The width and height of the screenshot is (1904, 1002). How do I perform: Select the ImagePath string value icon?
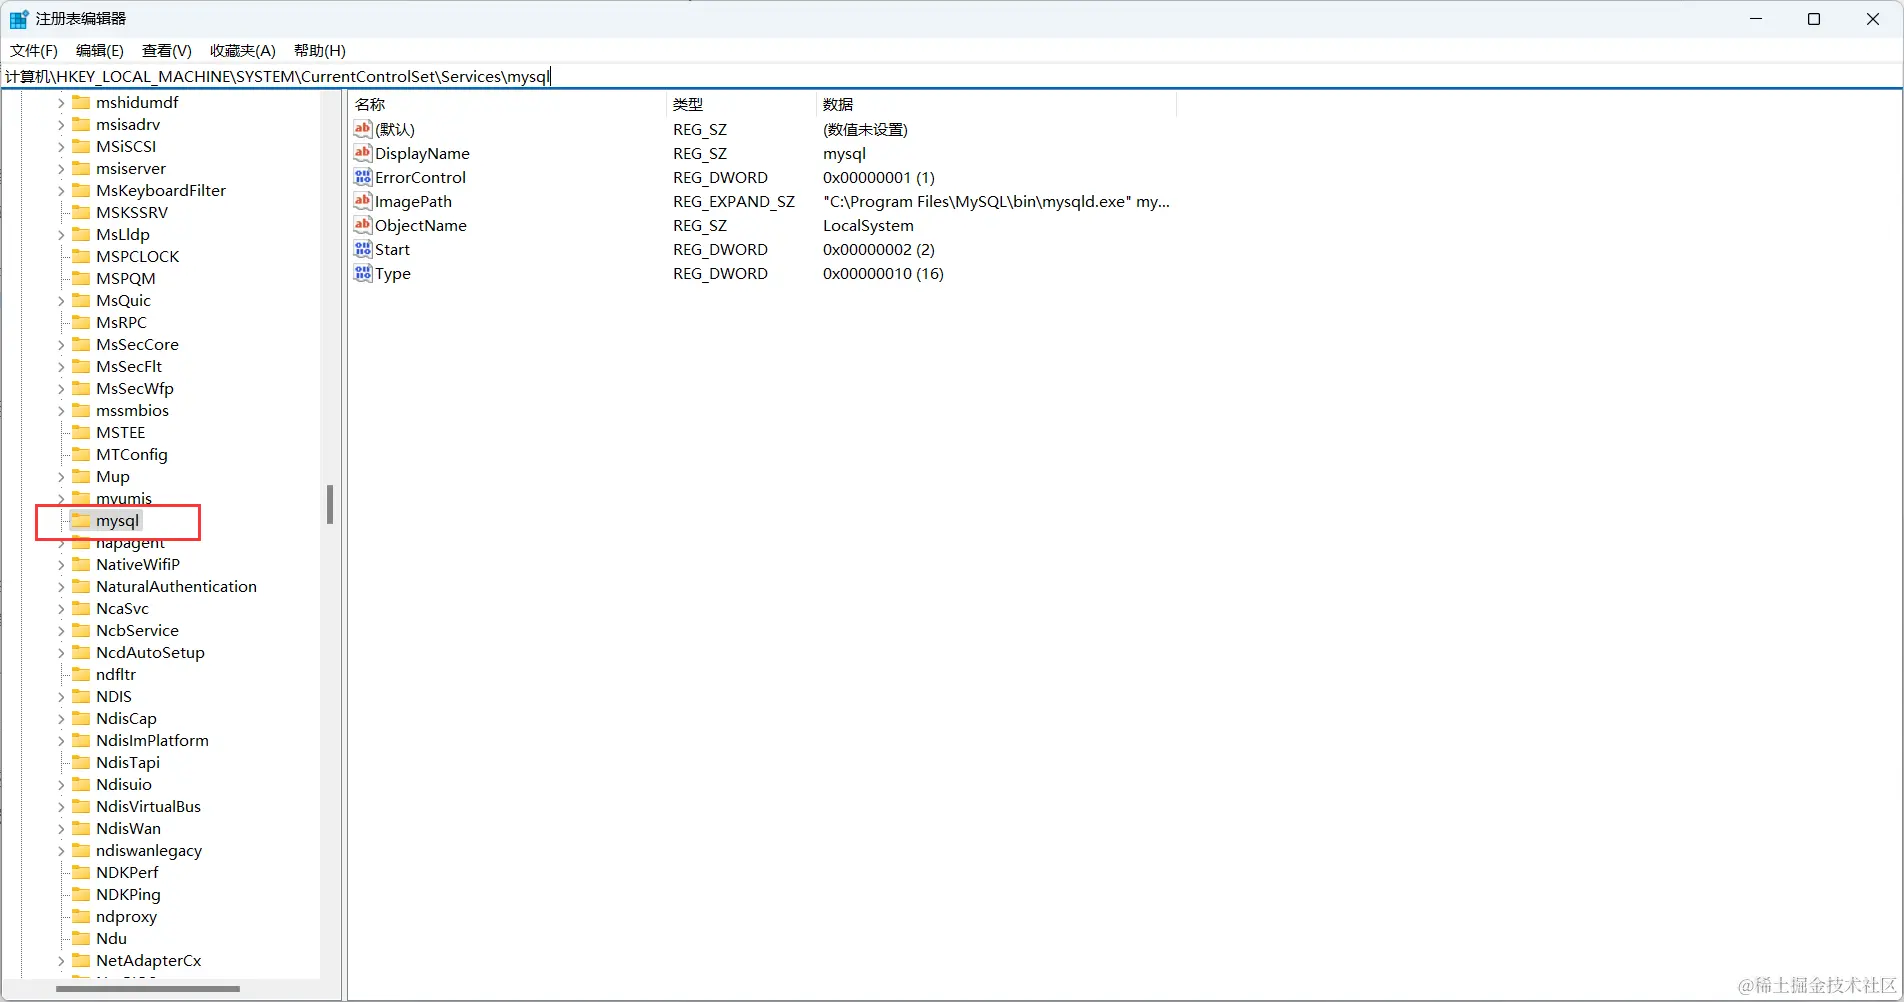[x=363, y=201]
